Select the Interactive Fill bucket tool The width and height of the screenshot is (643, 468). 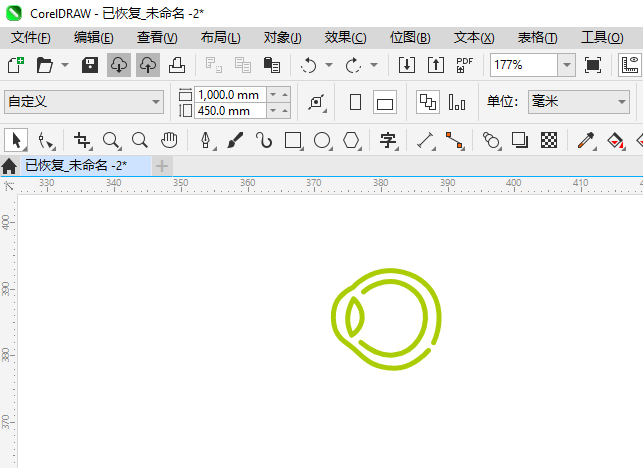pos(615,140)
